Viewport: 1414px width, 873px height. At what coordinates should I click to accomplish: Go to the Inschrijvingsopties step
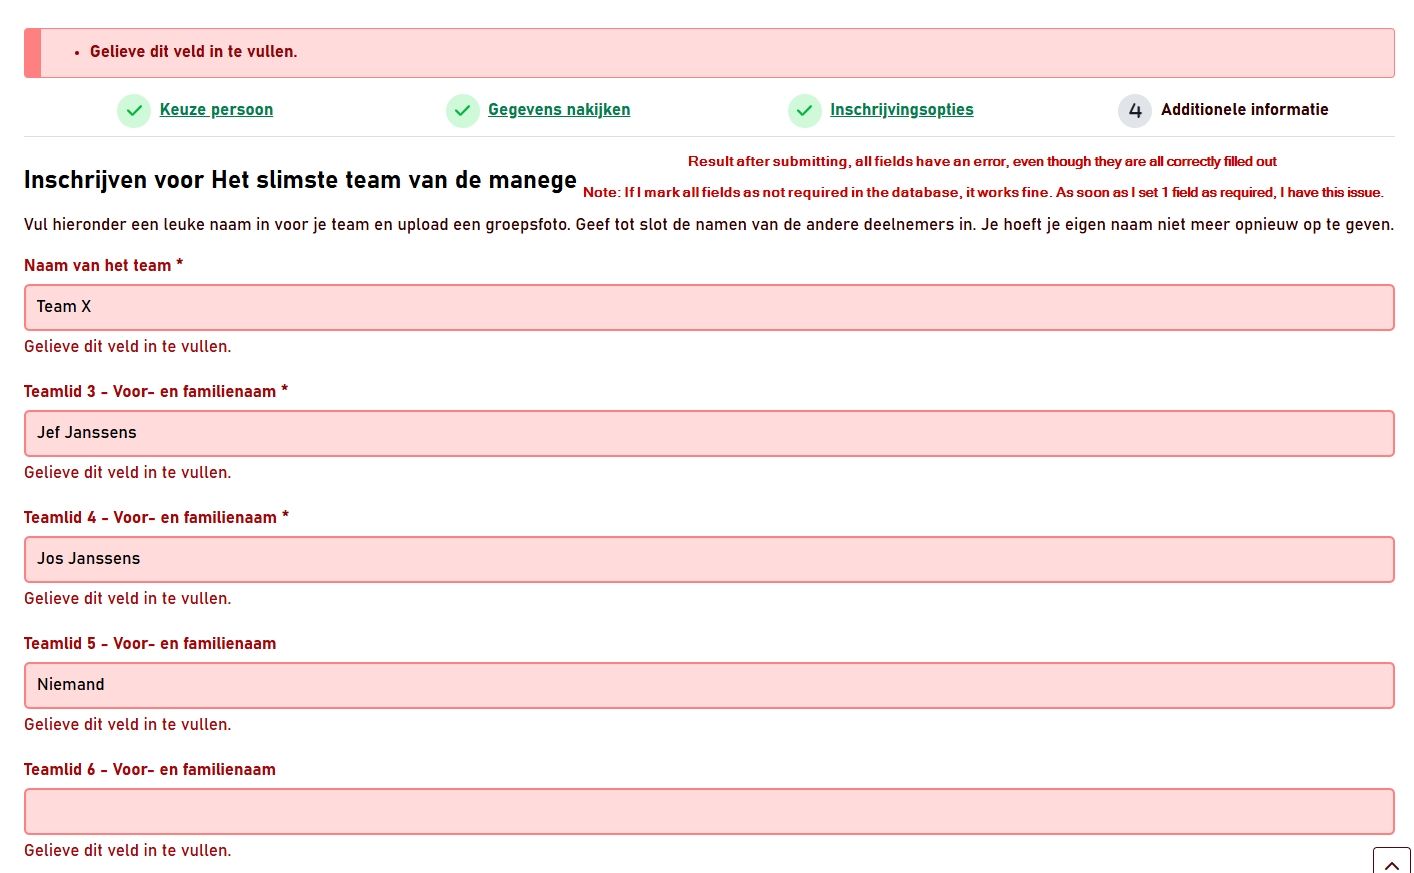pos(901,110)
